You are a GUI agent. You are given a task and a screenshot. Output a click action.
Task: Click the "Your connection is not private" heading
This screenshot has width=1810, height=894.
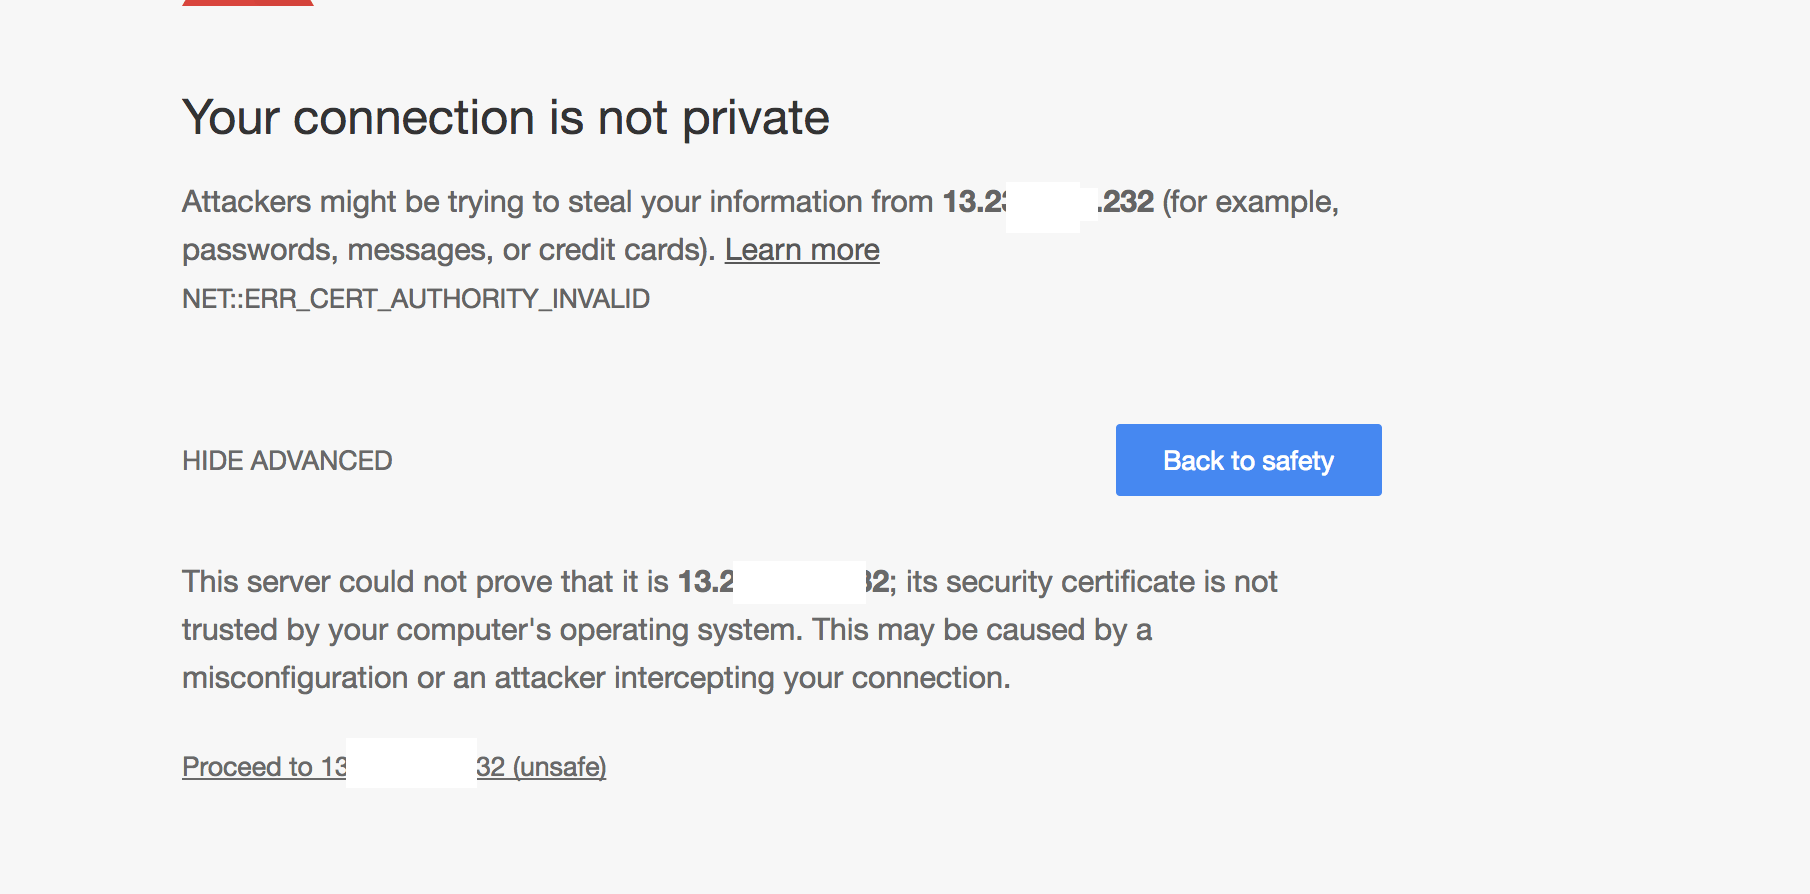[x=505, y=118]
